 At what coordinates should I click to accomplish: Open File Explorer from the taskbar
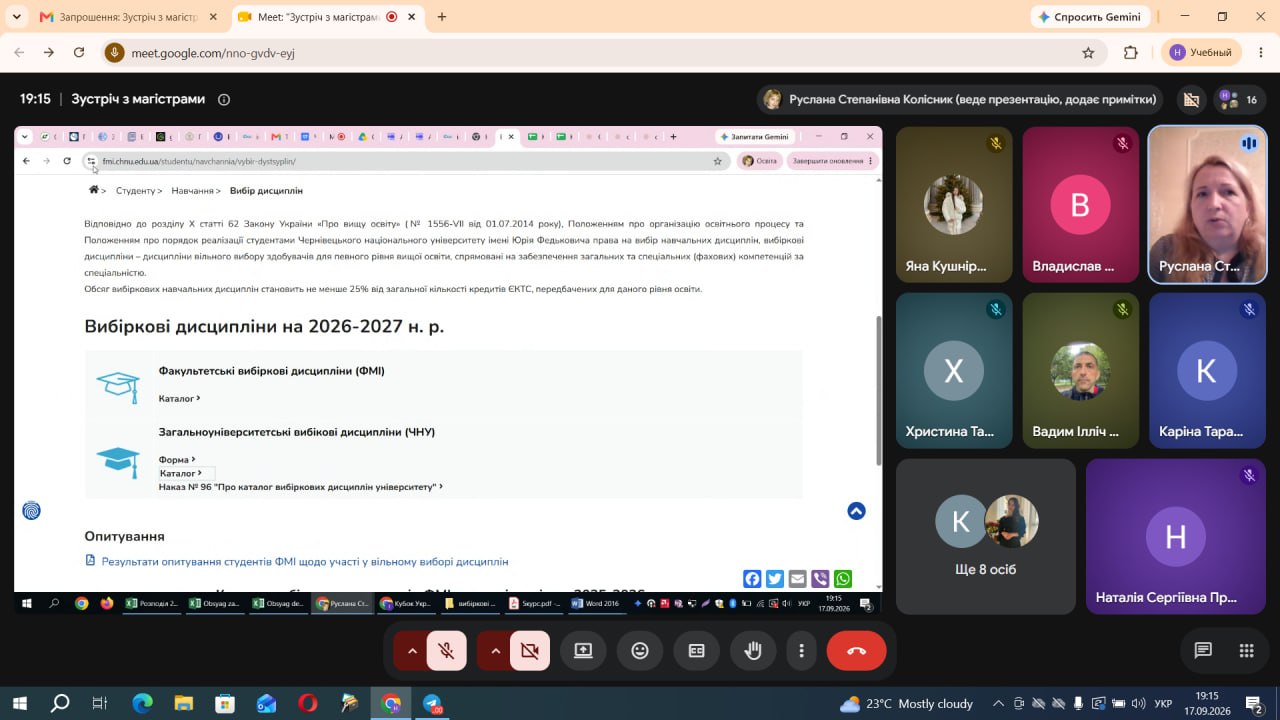click(183, 704)
